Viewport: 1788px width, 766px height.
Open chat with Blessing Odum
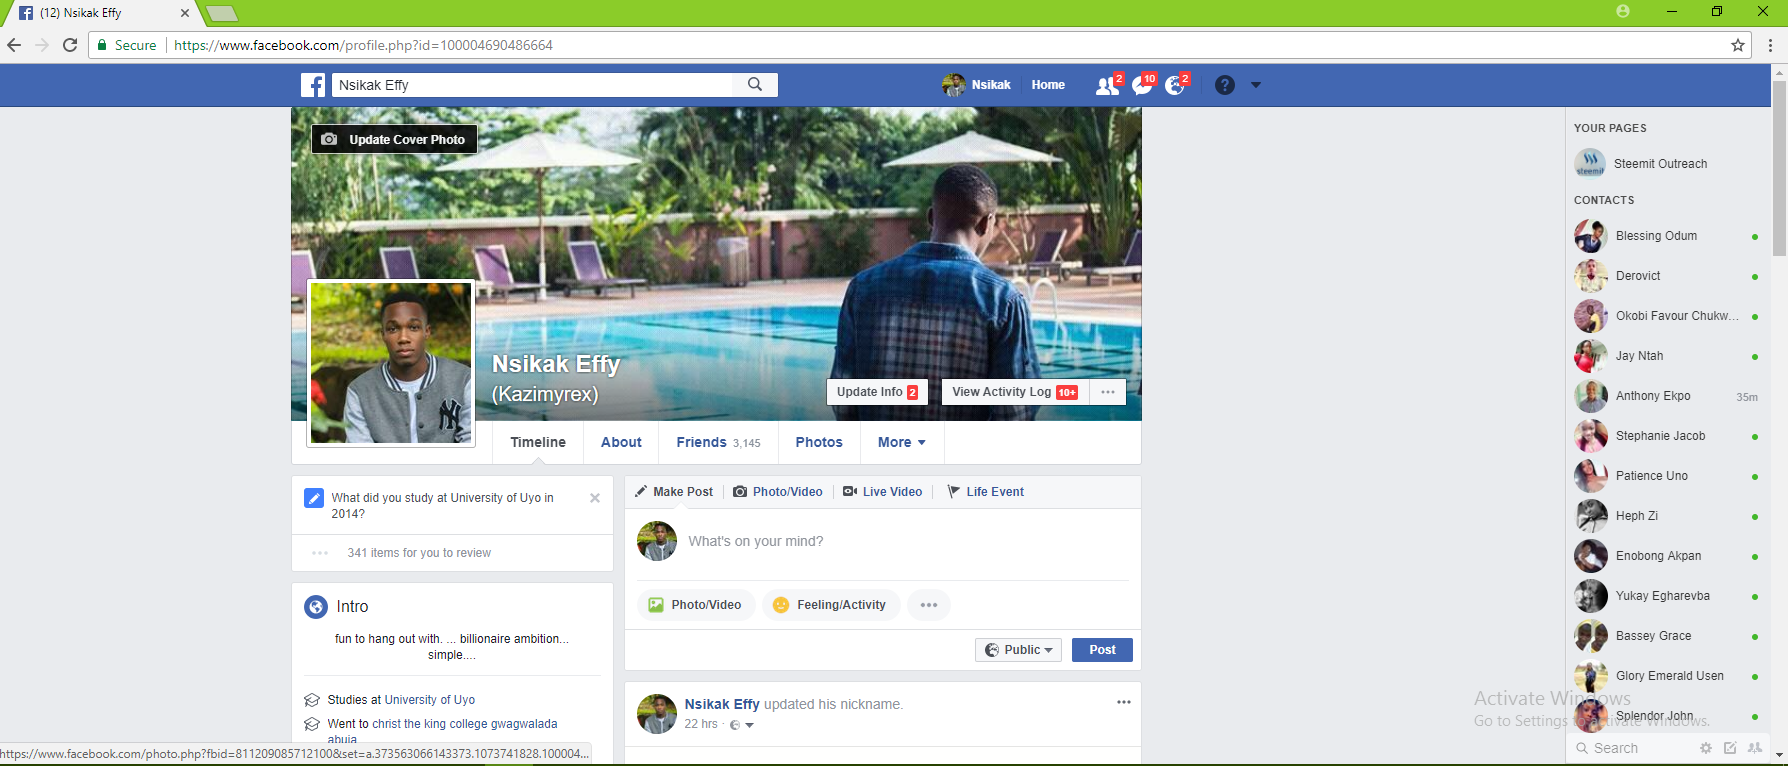coord(1666,236)
